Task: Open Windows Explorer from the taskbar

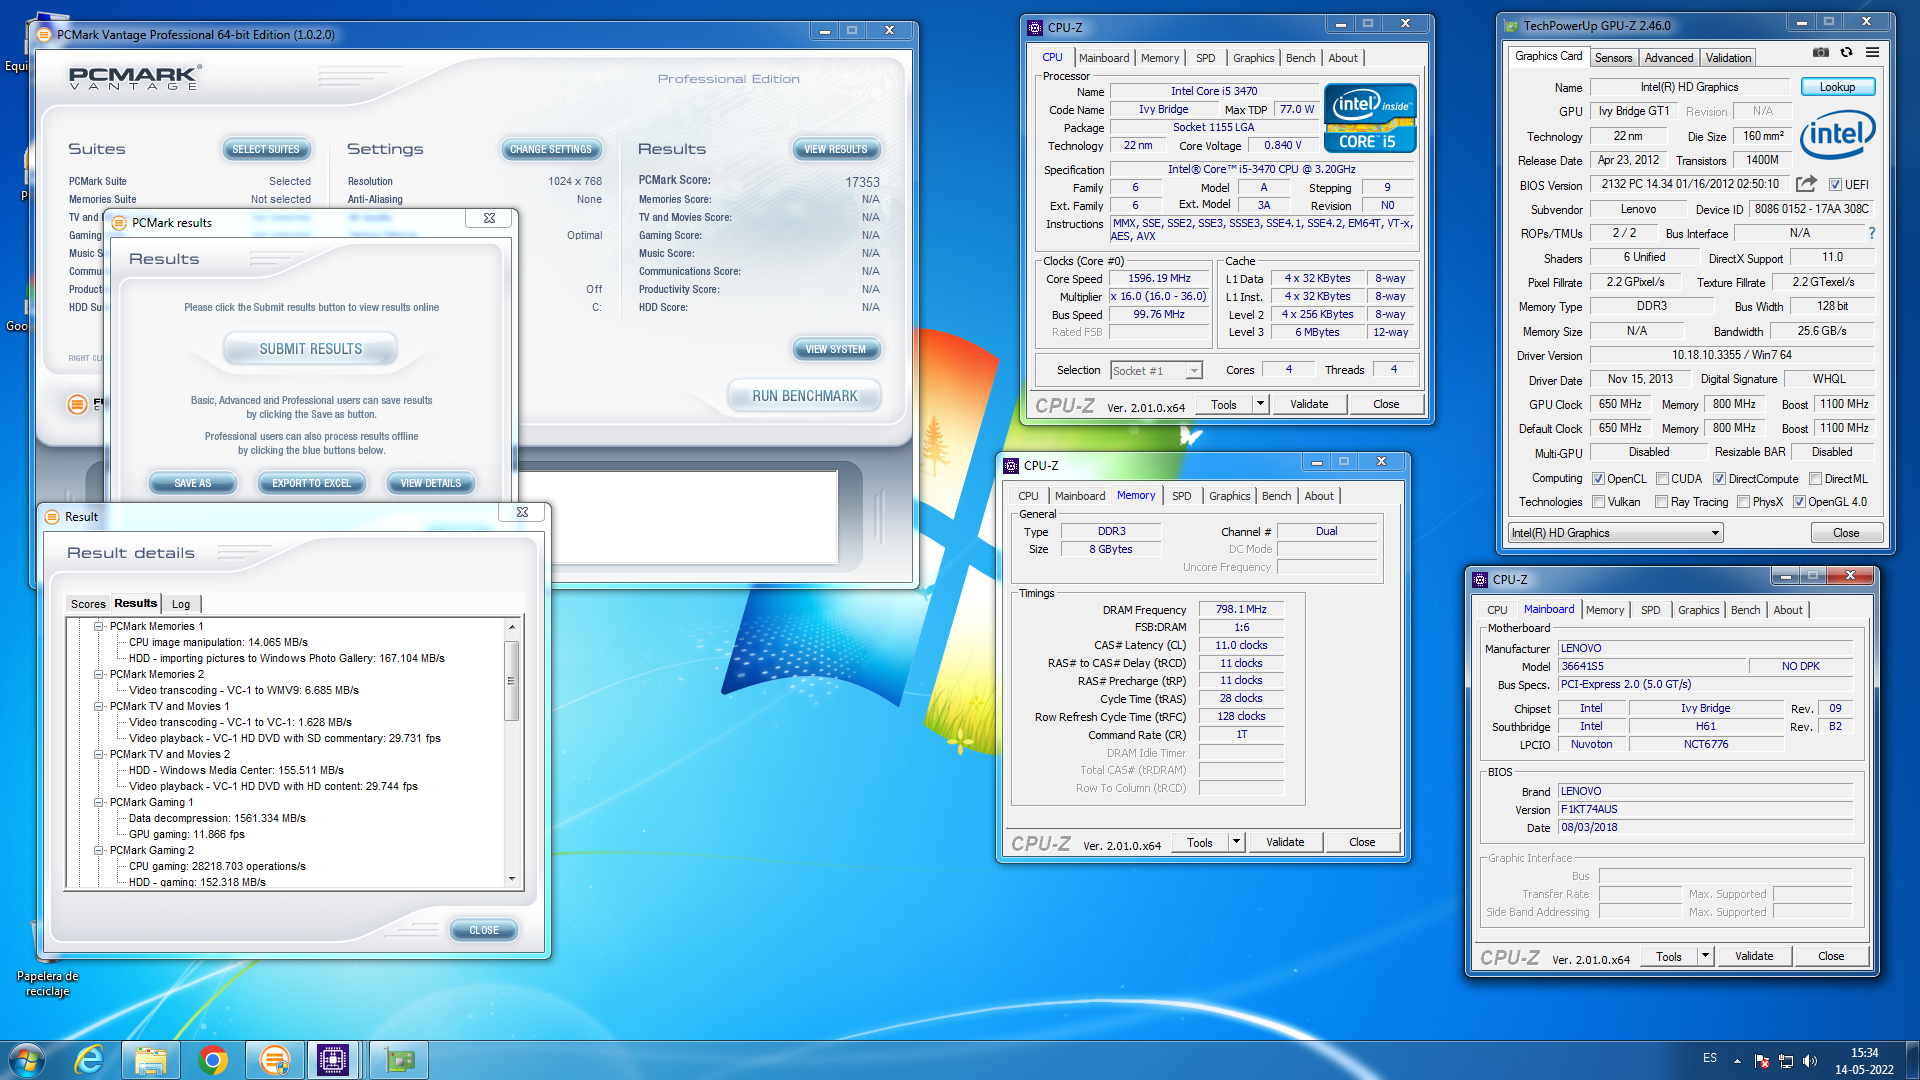Action: [151, 1060]
